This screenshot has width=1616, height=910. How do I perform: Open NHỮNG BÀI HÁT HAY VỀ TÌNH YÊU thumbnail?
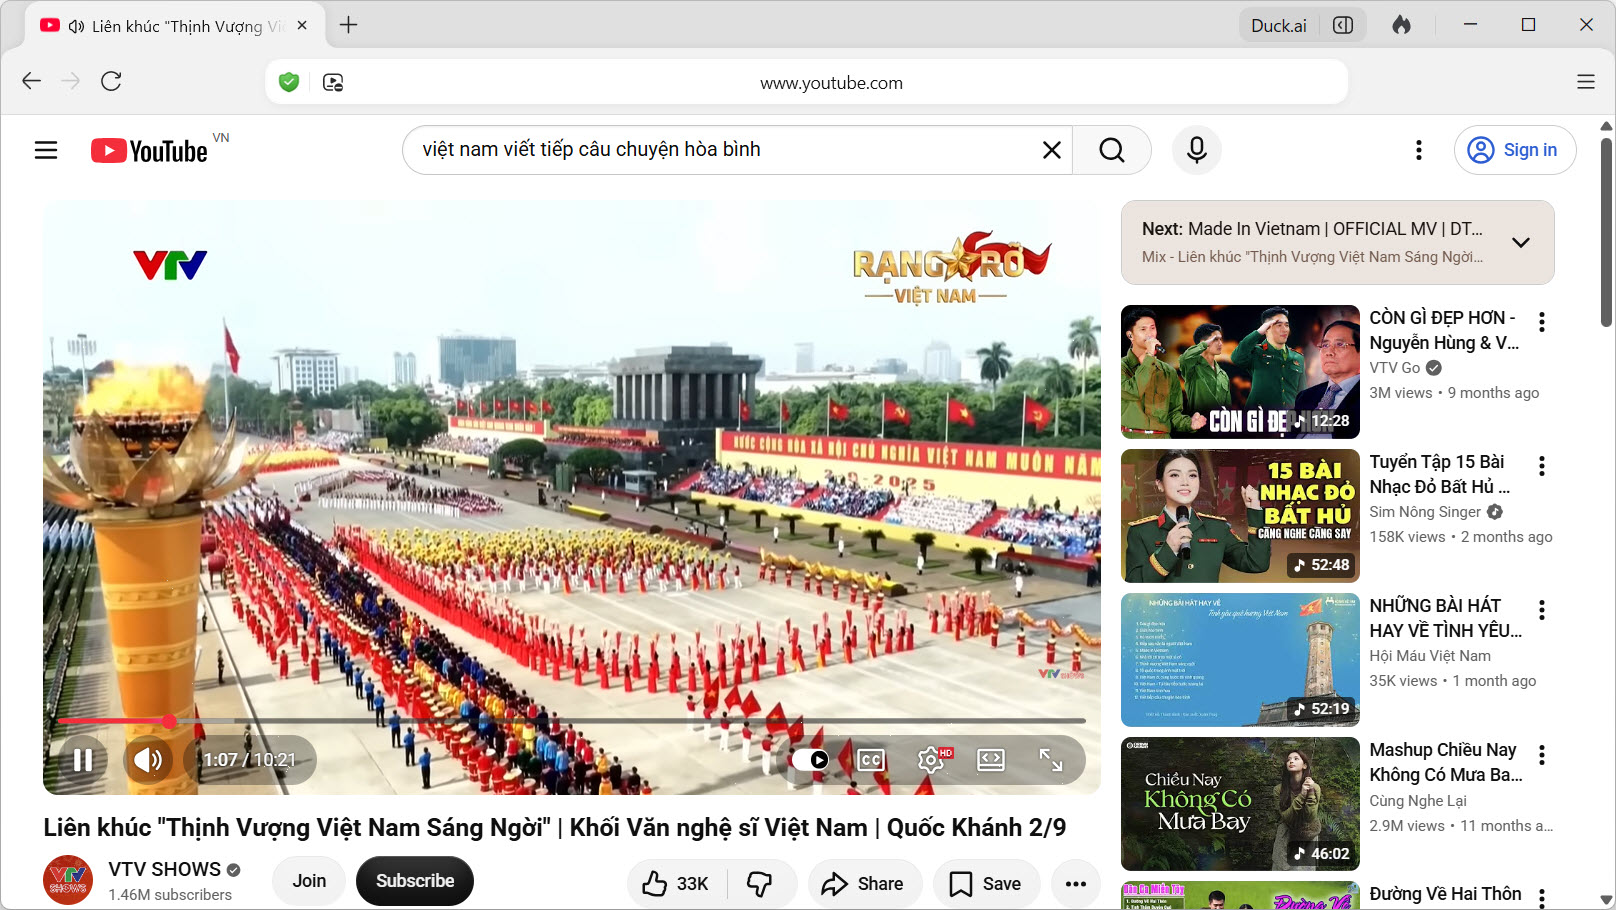click(1240, 660)
